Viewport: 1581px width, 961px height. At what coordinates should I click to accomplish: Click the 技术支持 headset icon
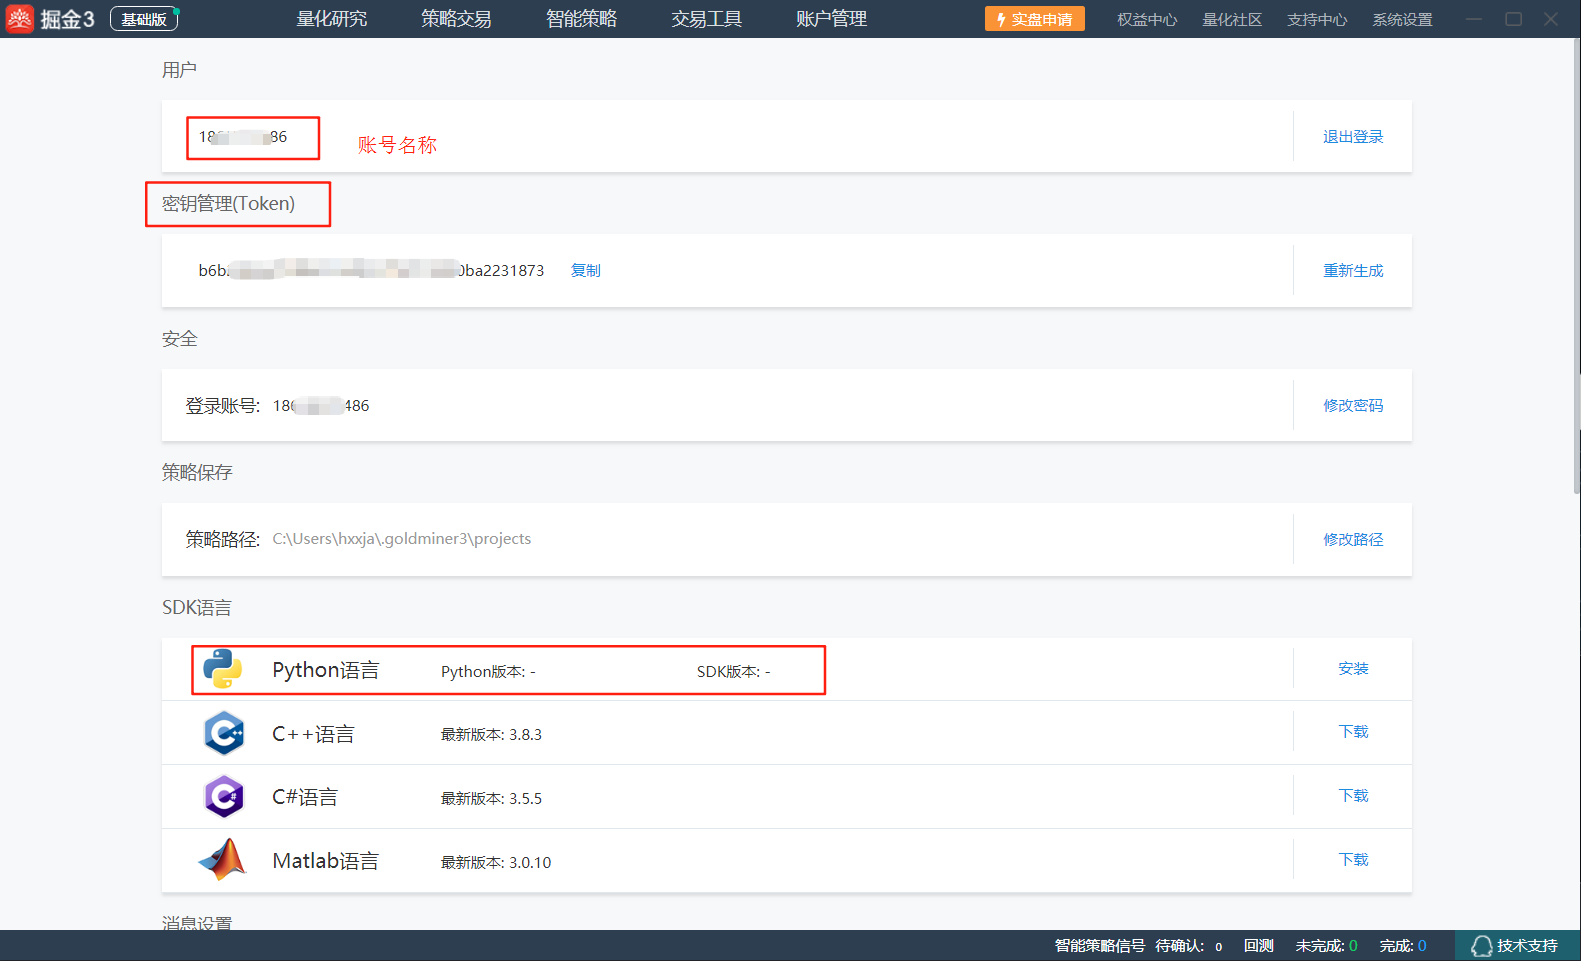(x=1481, y=946)
